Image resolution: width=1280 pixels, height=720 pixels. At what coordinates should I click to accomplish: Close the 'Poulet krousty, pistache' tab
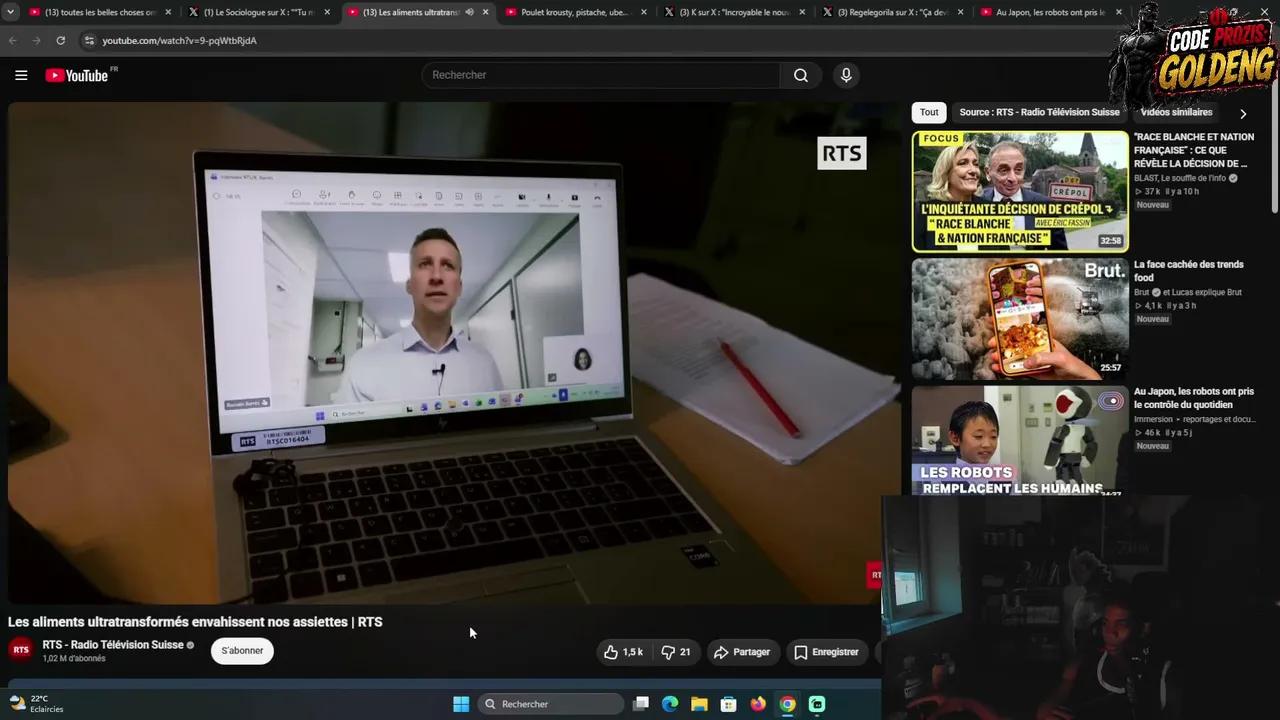point(644,12)
